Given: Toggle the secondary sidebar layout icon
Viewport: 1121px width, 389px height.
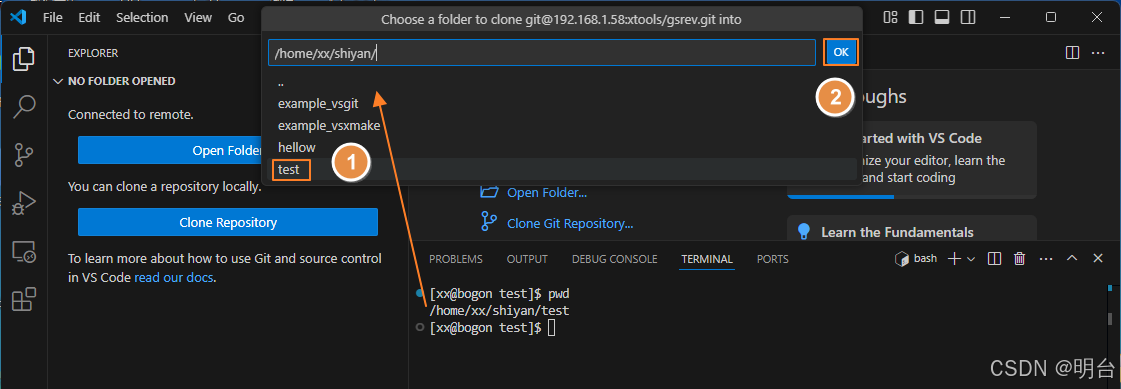Looking at the screenshot, I should coord(967,17).
